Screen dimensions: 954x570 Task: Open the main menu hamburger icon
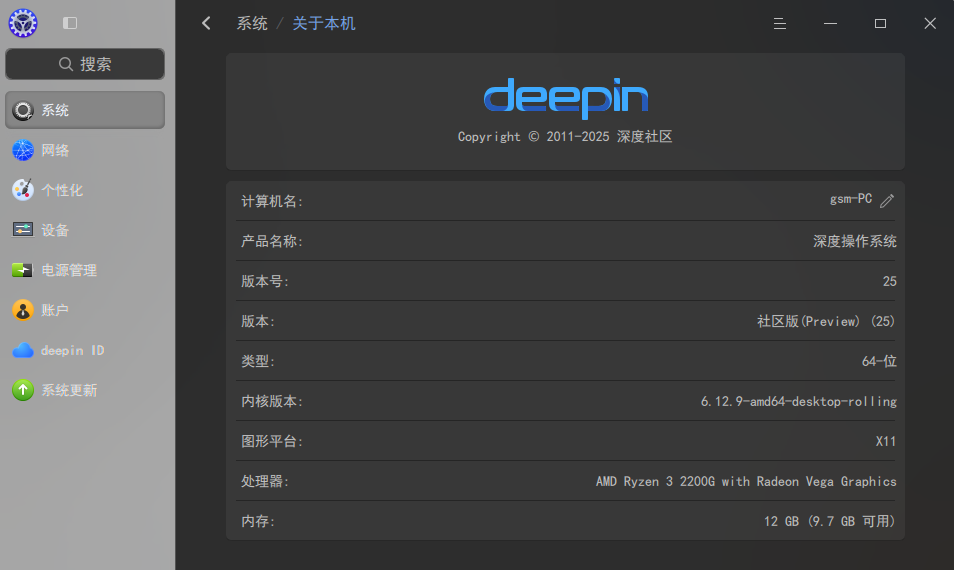tap(779, 23)
